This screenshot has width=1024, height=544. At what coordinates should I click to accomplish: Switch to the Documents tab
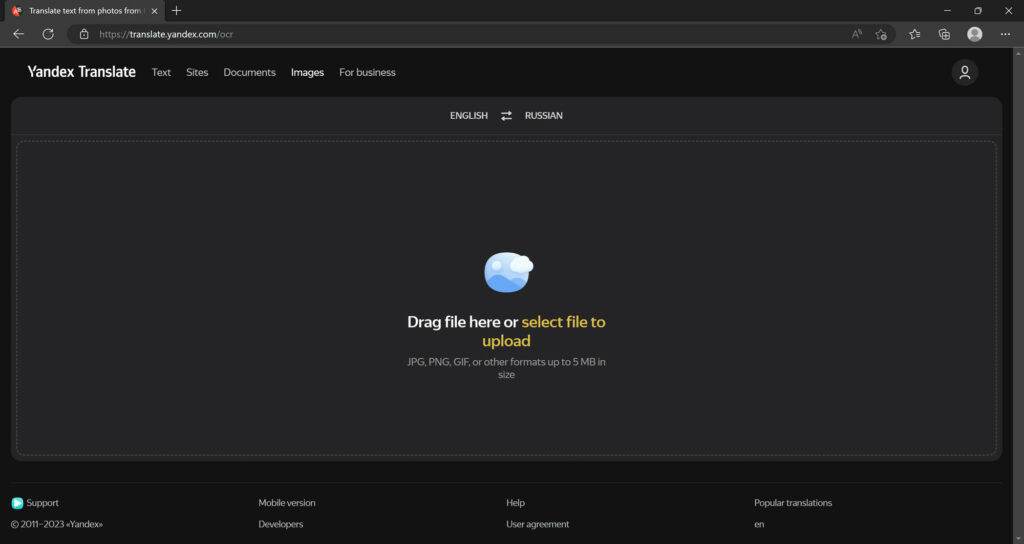tap(249, 73)
